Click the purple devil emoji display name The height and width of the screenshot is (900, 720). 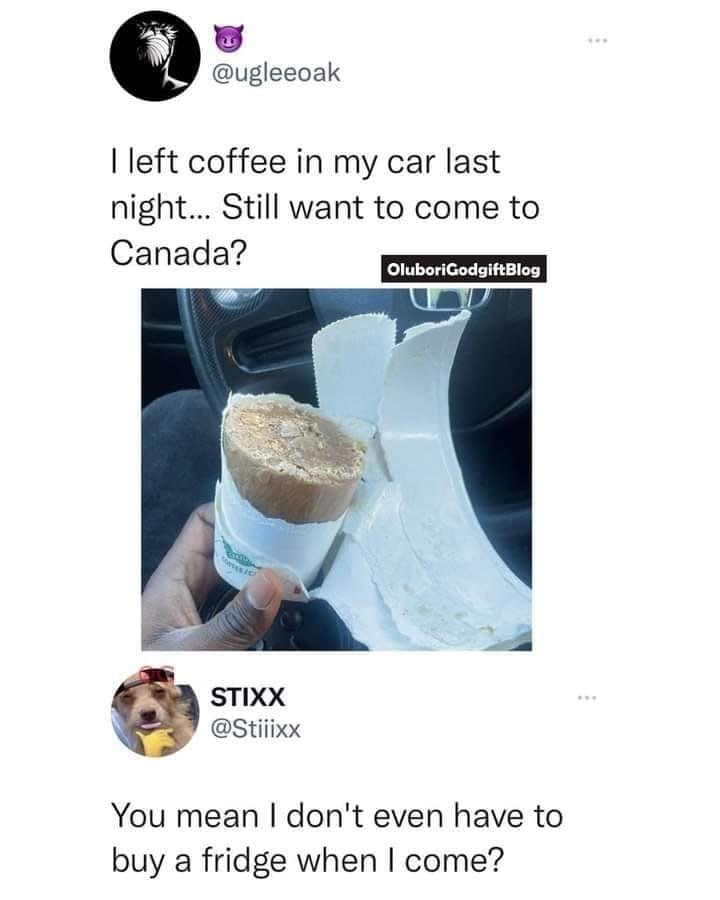click(x=229, y=37)
